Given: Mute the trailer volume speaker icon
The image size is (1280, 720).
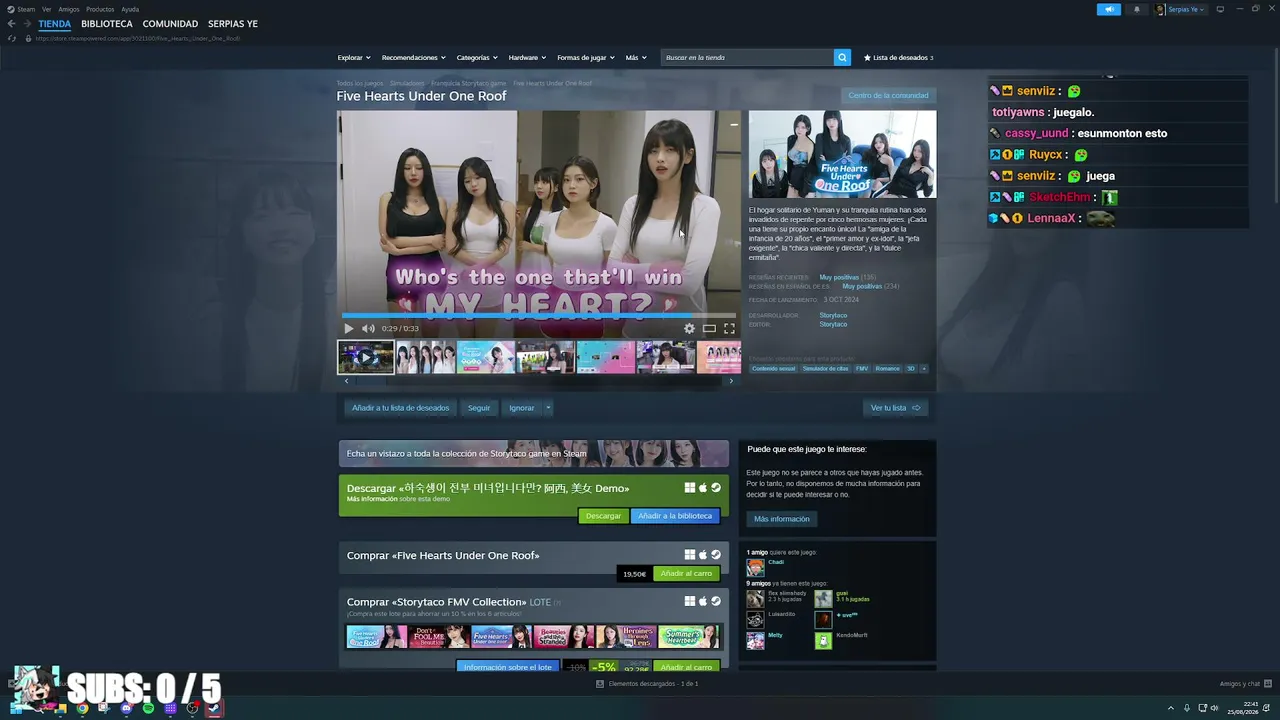Looking at the screenshot, I should coord(368,328).
